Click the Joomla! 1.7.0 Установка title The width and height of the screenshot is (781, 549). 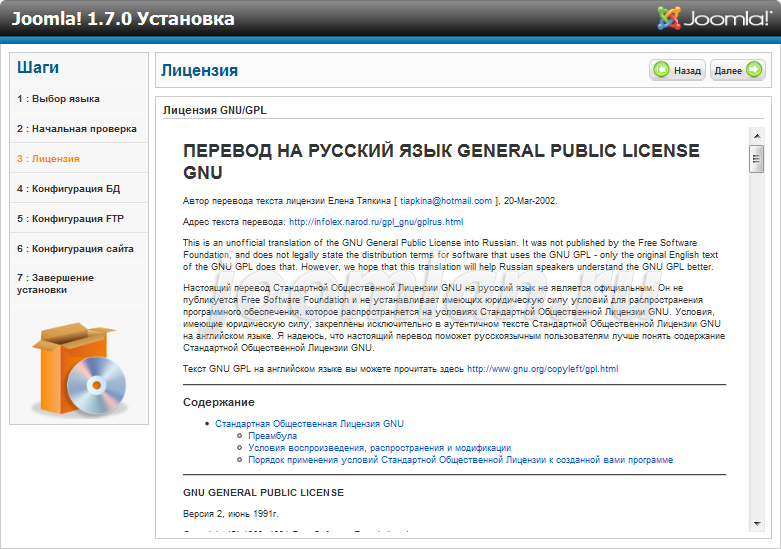123,18
